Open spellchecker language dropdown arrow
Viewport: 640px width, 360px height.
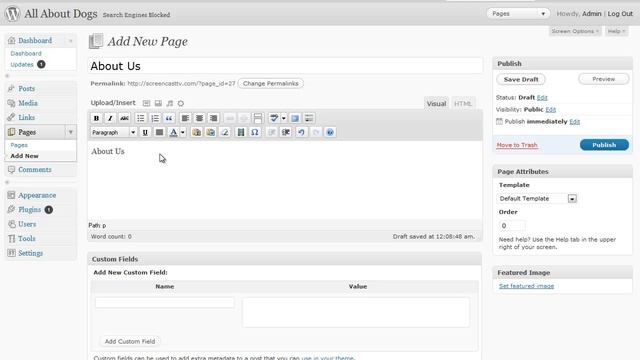(284, 118)
